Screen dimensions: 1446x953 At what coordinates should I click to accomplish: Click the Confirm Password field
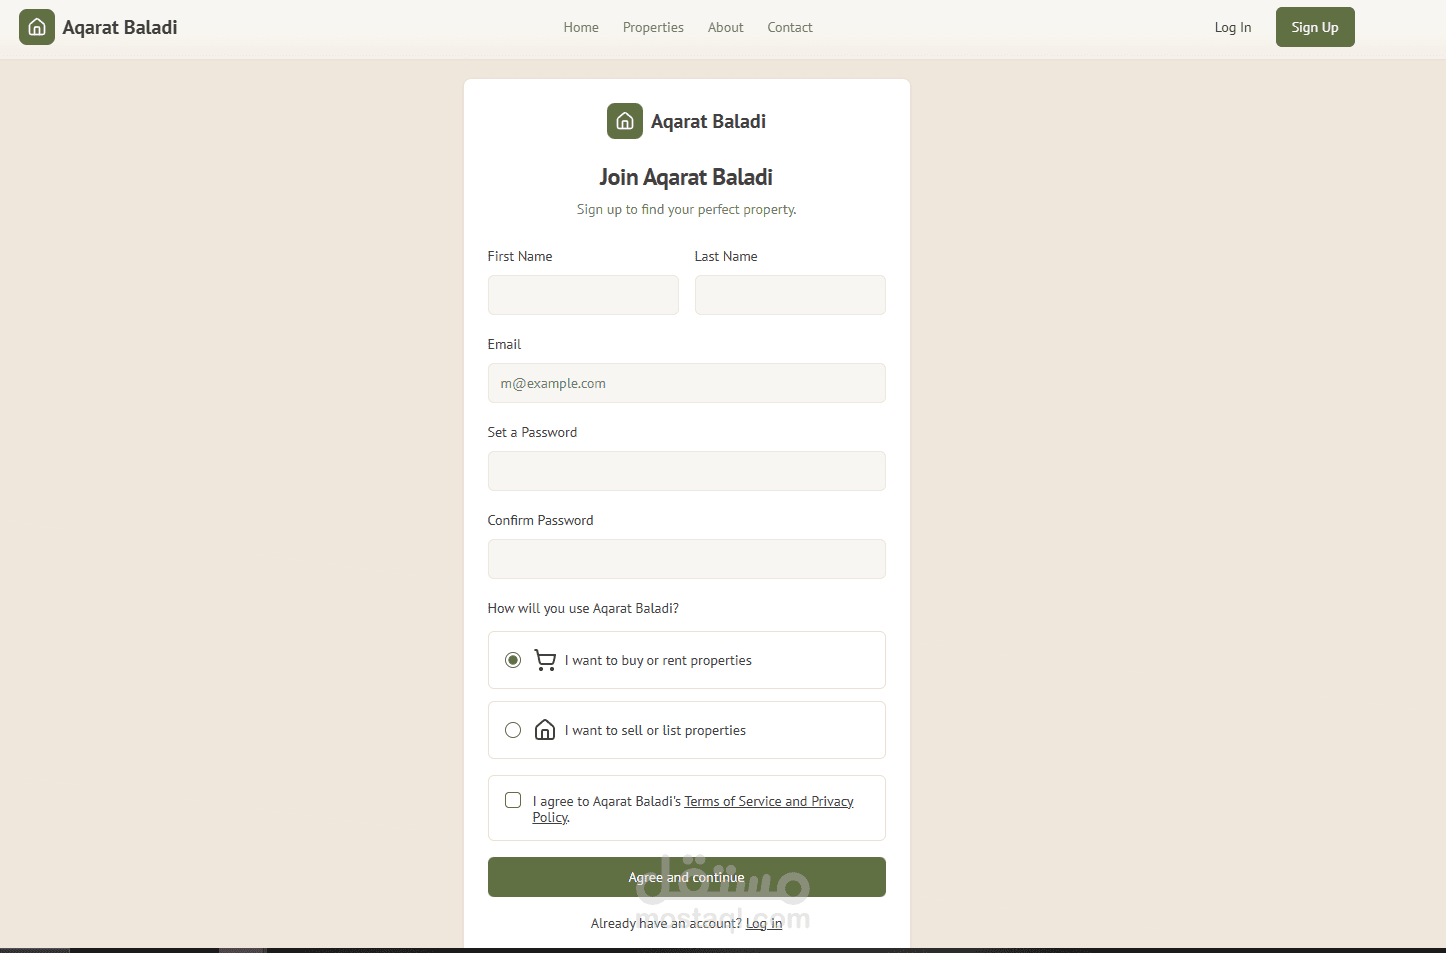tap(686, 559)
